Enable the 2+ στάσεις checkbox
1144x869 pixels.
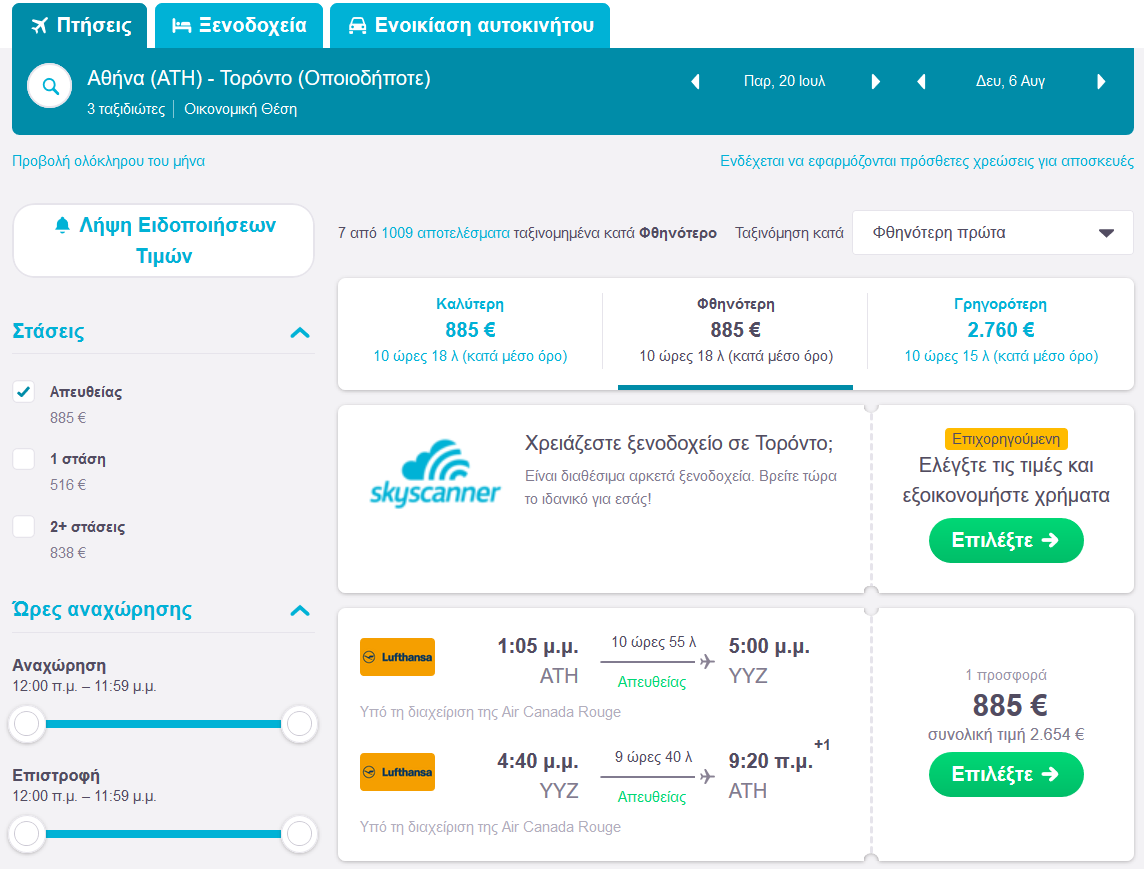[x=24, y=526]
